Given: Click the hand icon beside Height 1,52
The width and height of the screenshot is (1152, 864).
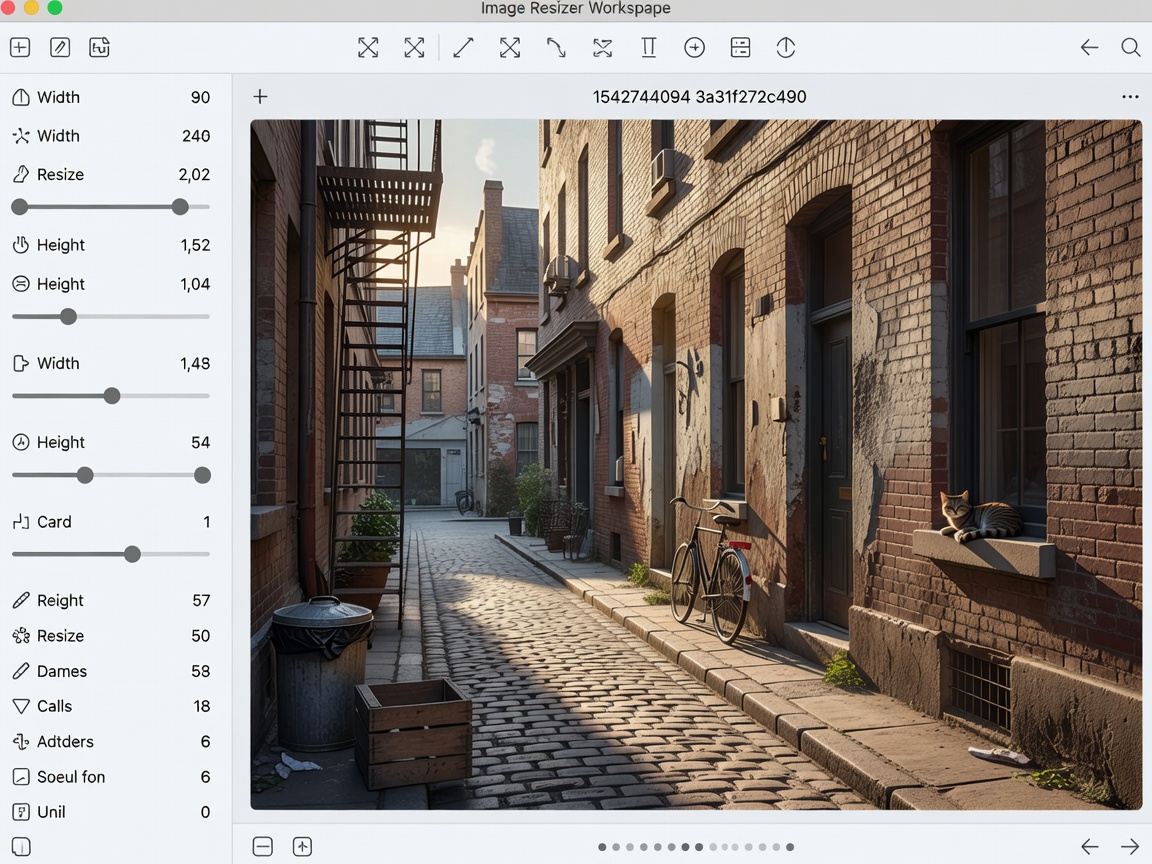Looking at the screenshot, I should pos(21,245).
